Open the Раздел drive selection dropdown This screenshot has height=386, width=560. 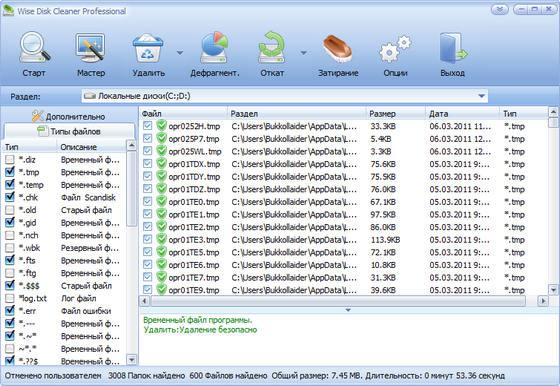point(284,96)
